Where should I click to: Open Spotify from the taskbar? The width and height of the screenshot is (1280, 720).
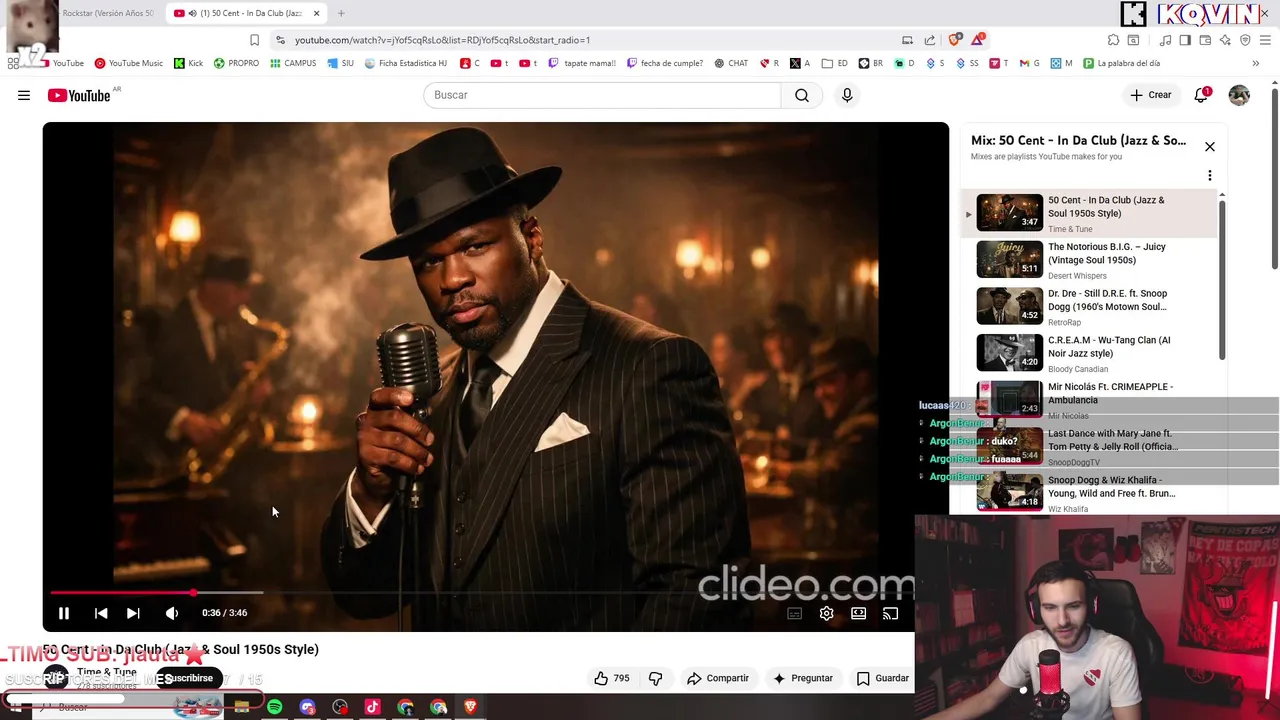click(274, 707)
